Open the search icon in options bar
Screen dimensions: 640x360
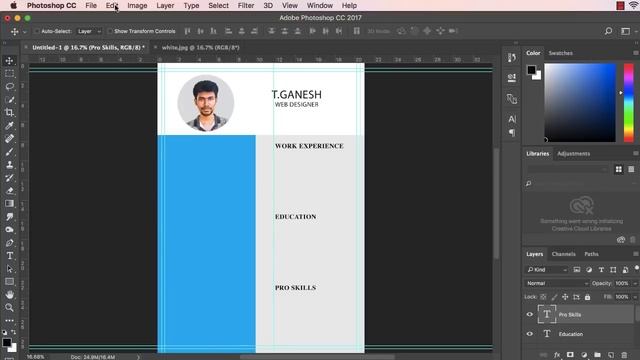click(x=608, y=31)
